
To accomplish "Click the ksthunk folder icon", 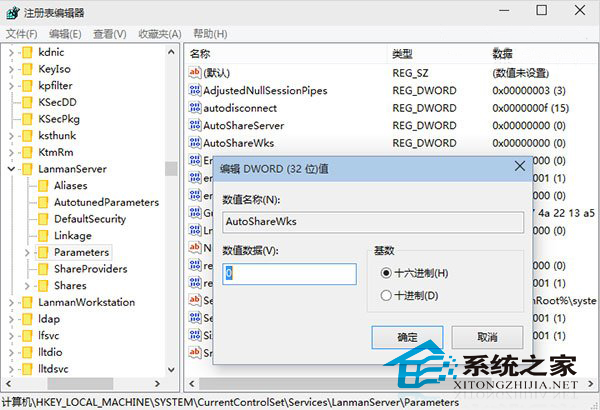I will [27, 136].
